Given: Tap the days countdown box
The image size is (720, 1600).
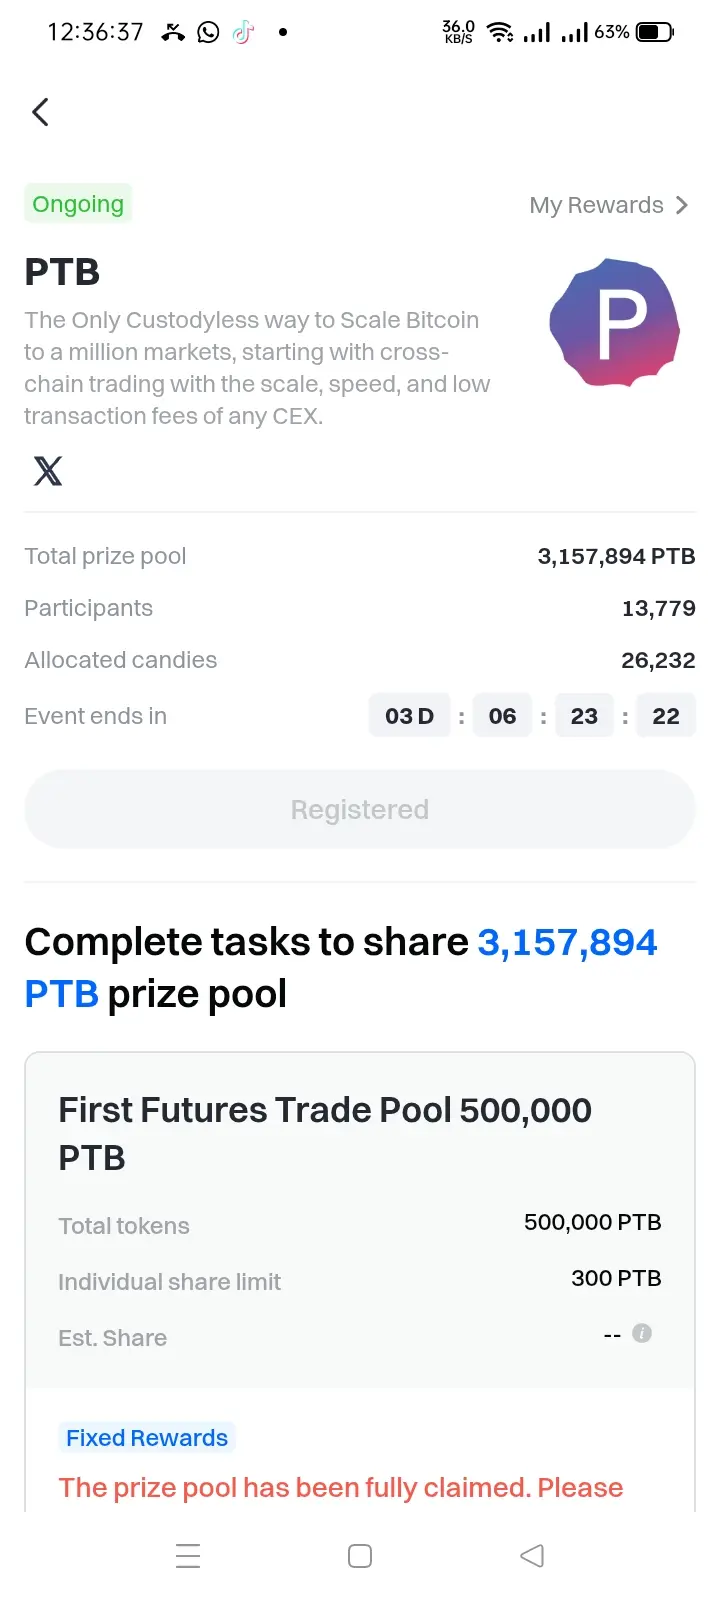Looking at the screenshot, I should point(410,716).
